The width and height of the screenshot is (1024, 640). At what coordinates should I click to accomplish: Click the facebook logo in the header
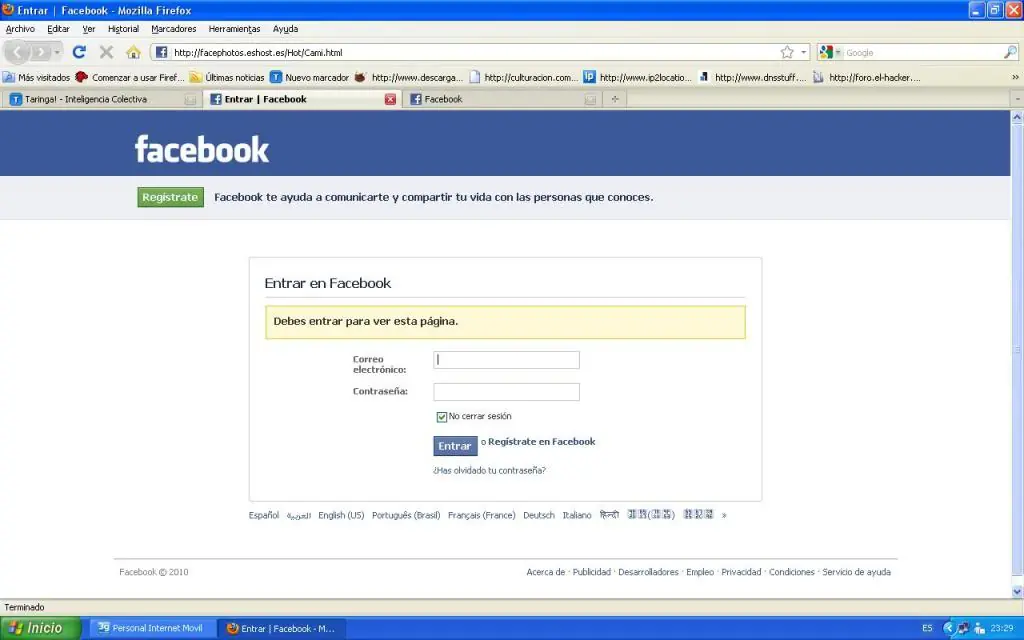[x=202, y=150]
